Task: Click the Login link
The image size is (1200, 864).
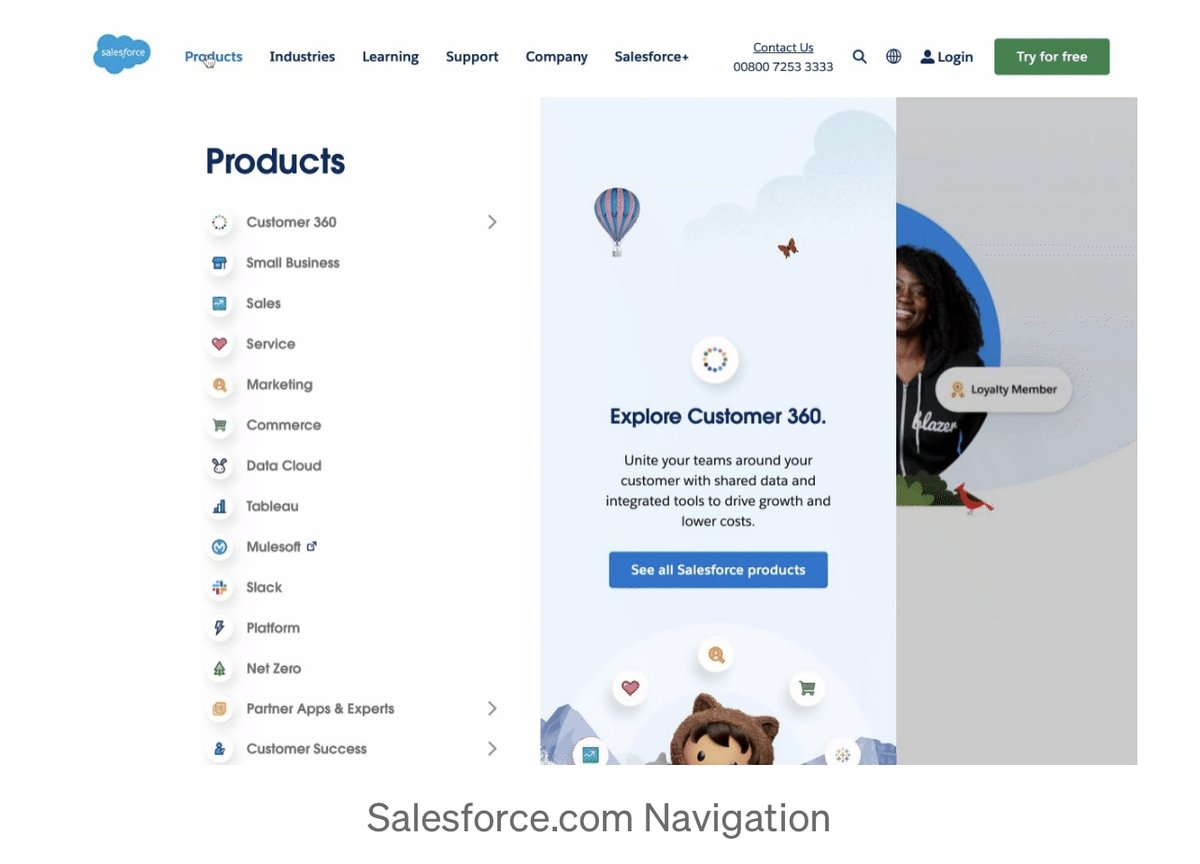Action: coord(947,57)
